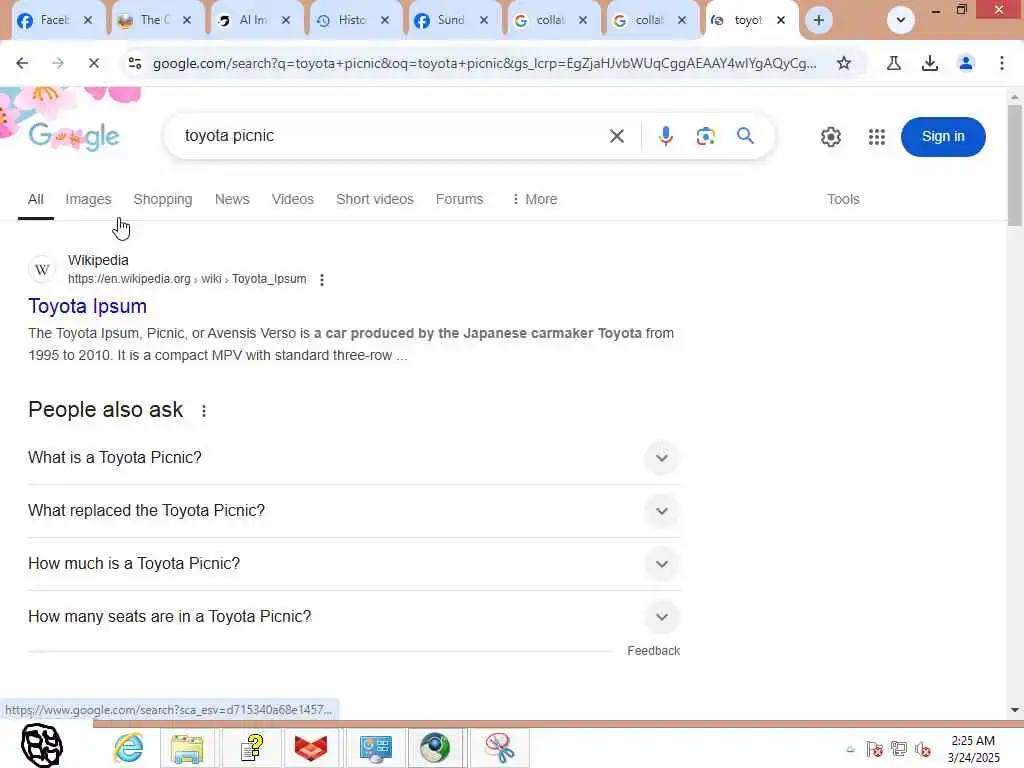Screen dimensions: 1024x768
Task: Open Snipping Tool scissors in taskbar
Action: [x=500, y=748]
